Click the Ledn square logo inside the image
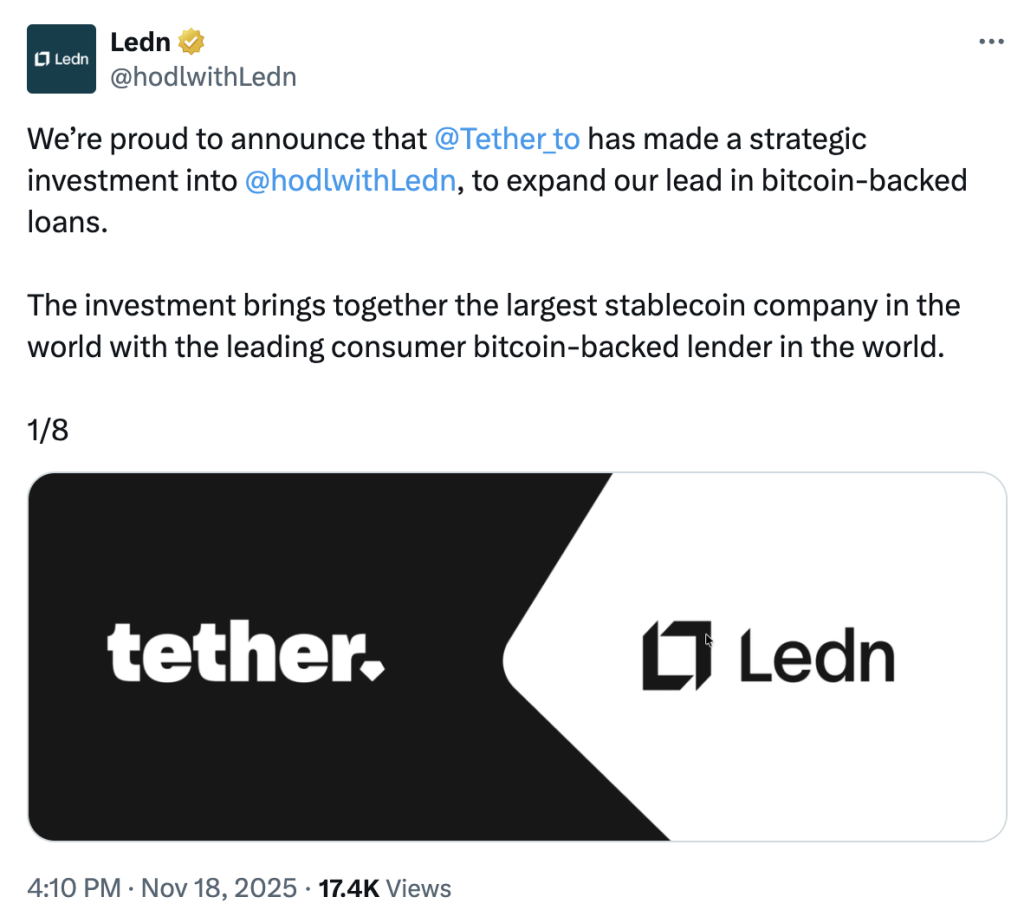The width and height of the screenshot is (1024, 910). 676,655
